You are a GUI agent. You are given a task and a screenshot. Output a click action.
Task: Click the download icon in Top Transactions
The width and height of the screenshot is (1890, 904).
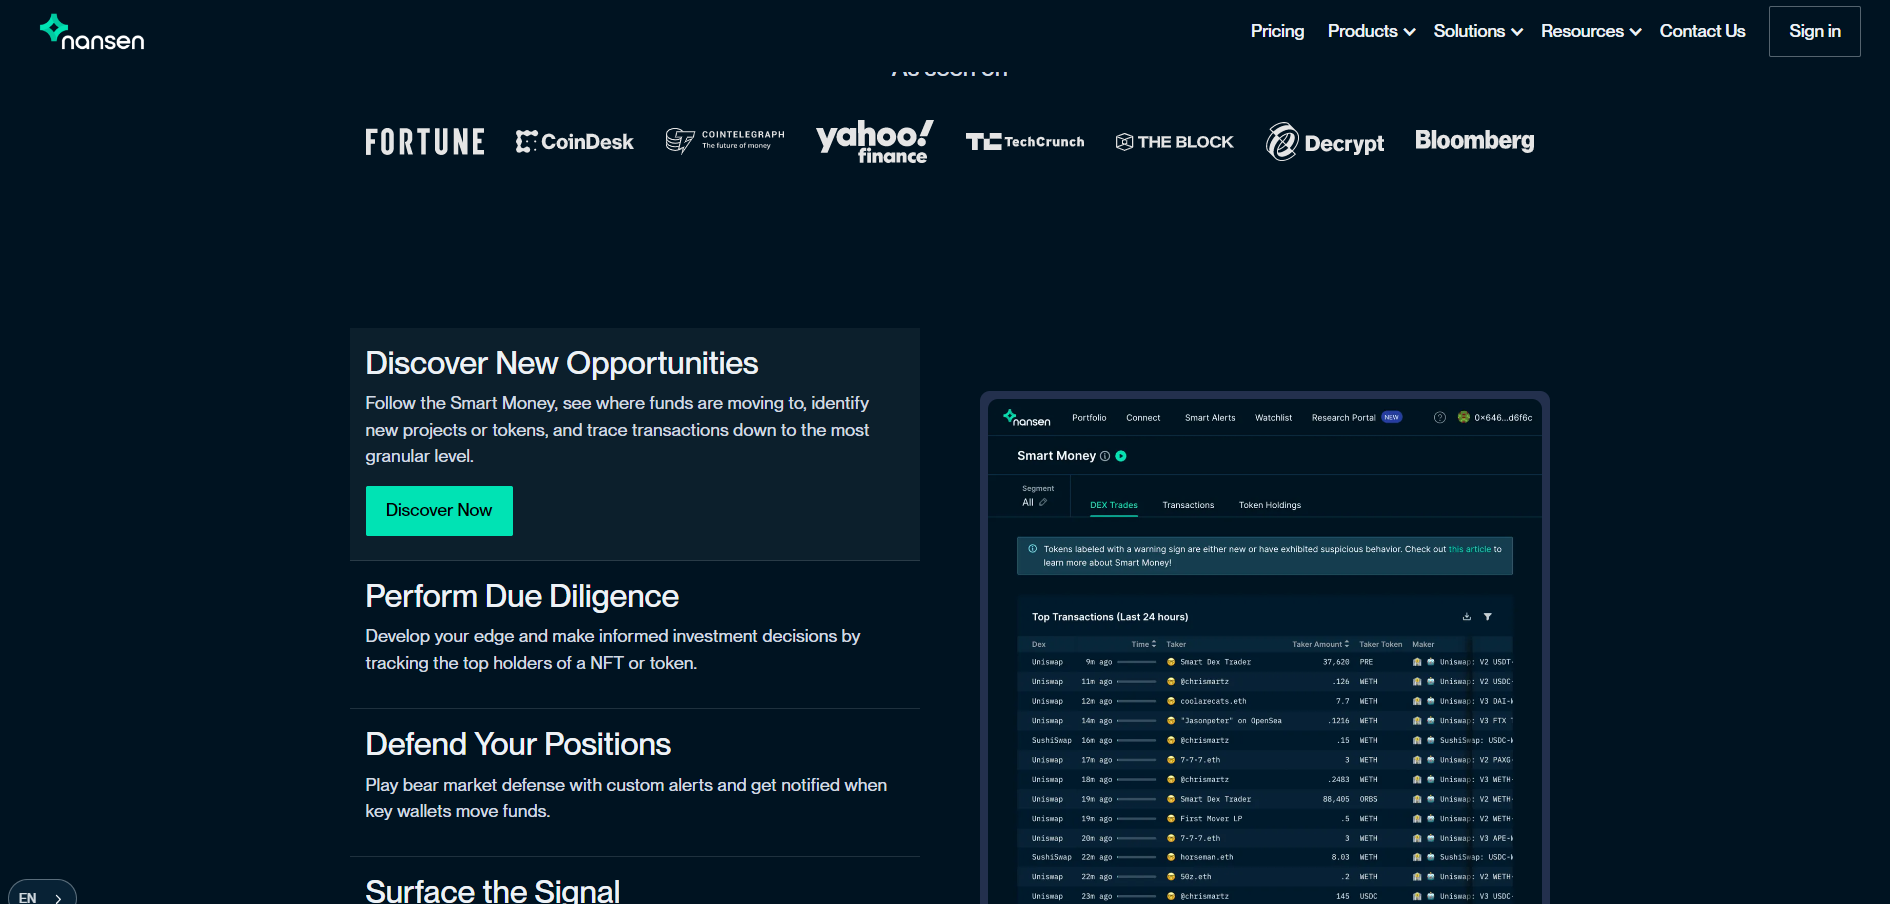(1467, 617)
